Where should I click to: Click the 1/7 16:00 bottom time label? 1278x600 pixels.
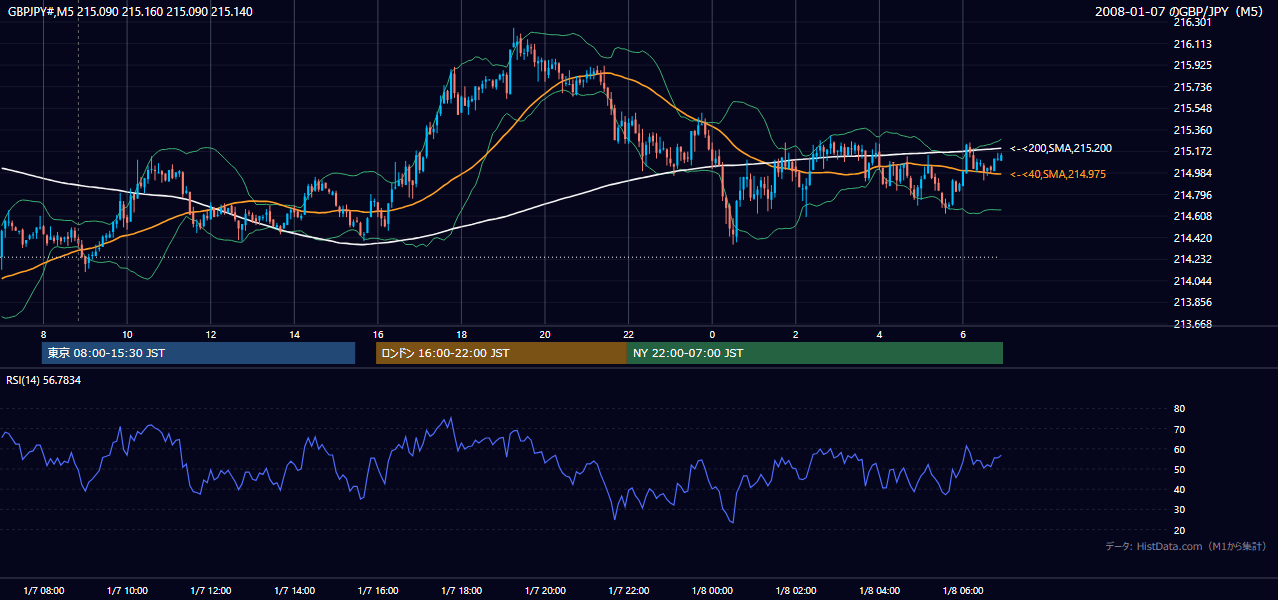click(377, 591)
